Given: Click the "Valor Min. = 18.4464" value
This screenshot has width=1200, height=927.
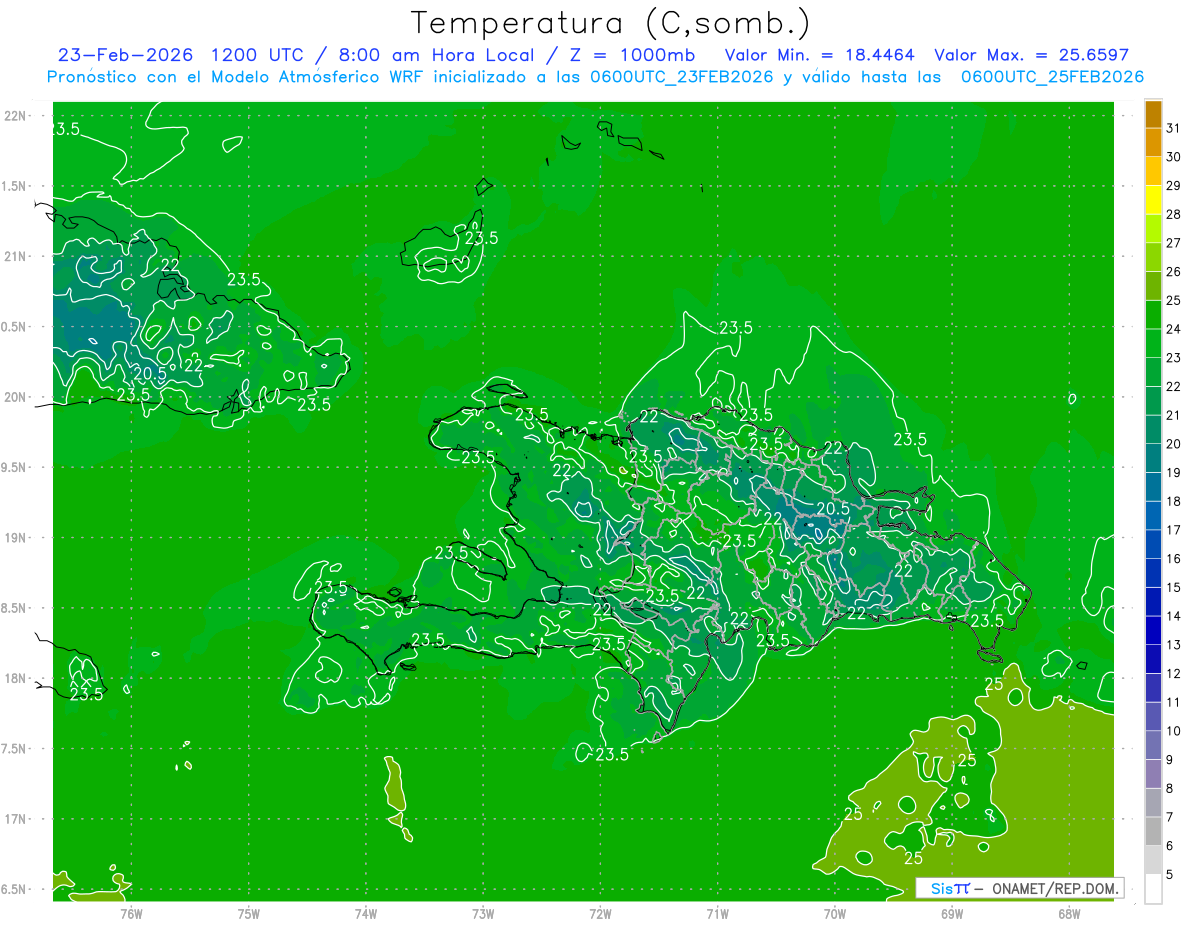Looking at the screenshot, I should [x=820, y=54].
